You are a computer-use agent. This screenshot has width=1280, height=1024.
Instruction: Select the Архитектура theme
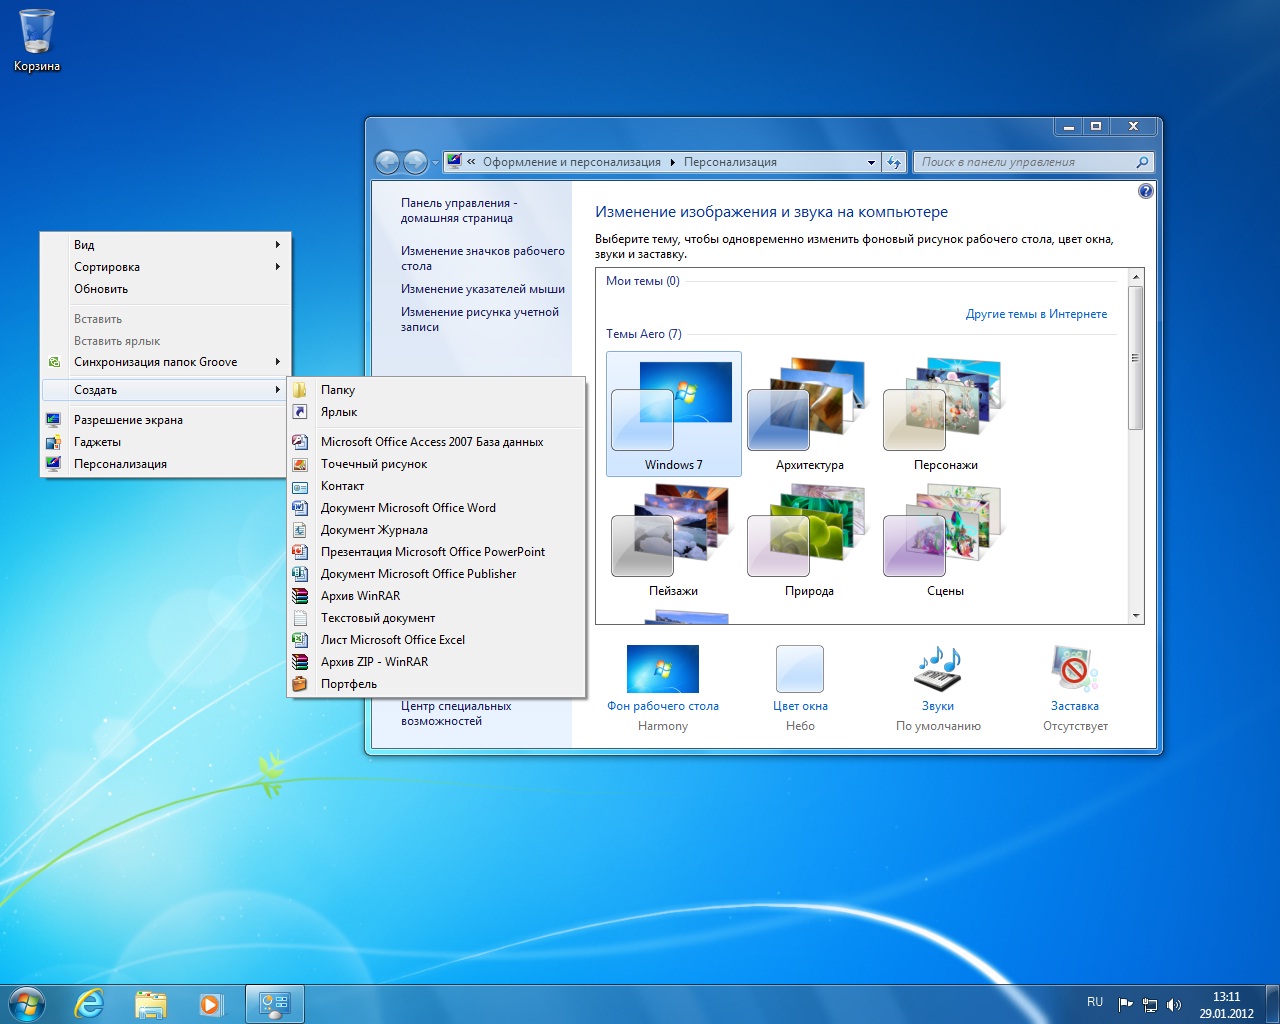click(809, 413)
